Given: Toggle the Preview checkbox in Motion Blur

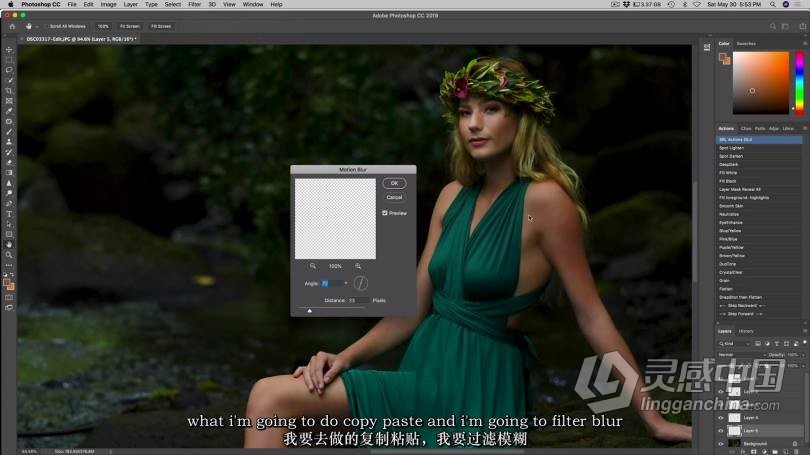Looking at the screenshot, I should pos(385,213).
